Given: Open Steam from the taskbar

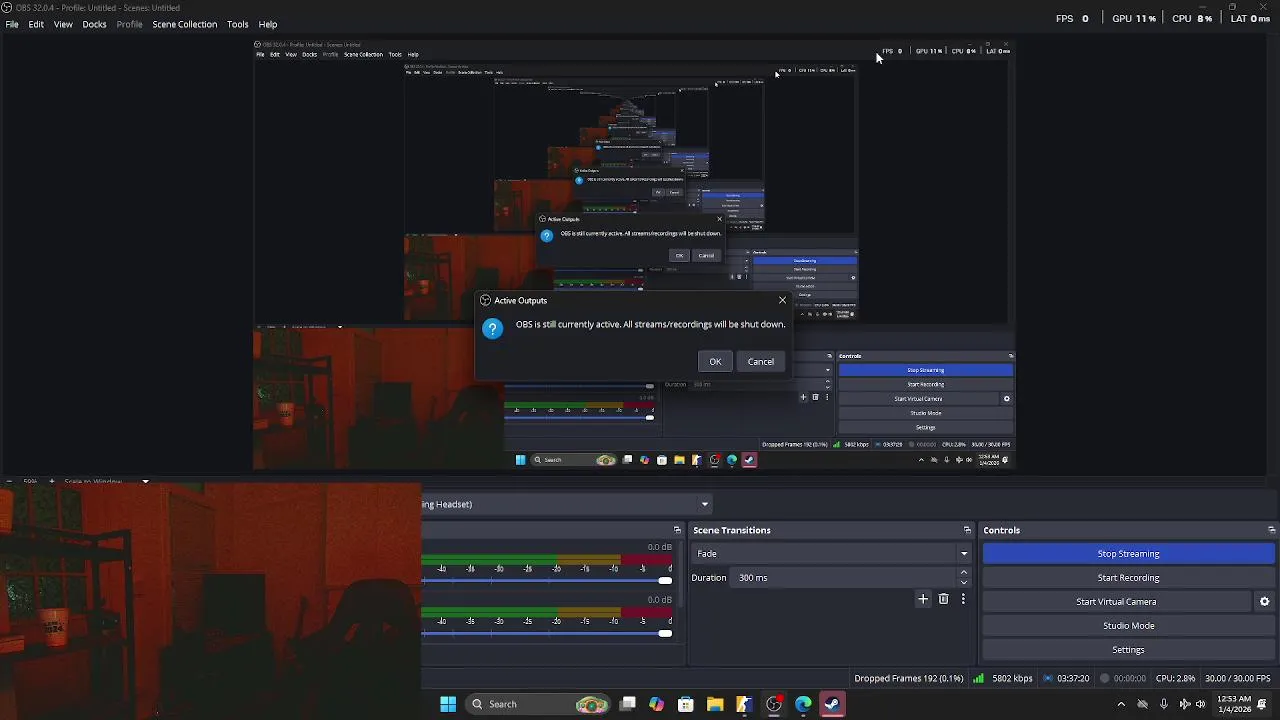Looking at the screenshot, I should coord(832,704).
